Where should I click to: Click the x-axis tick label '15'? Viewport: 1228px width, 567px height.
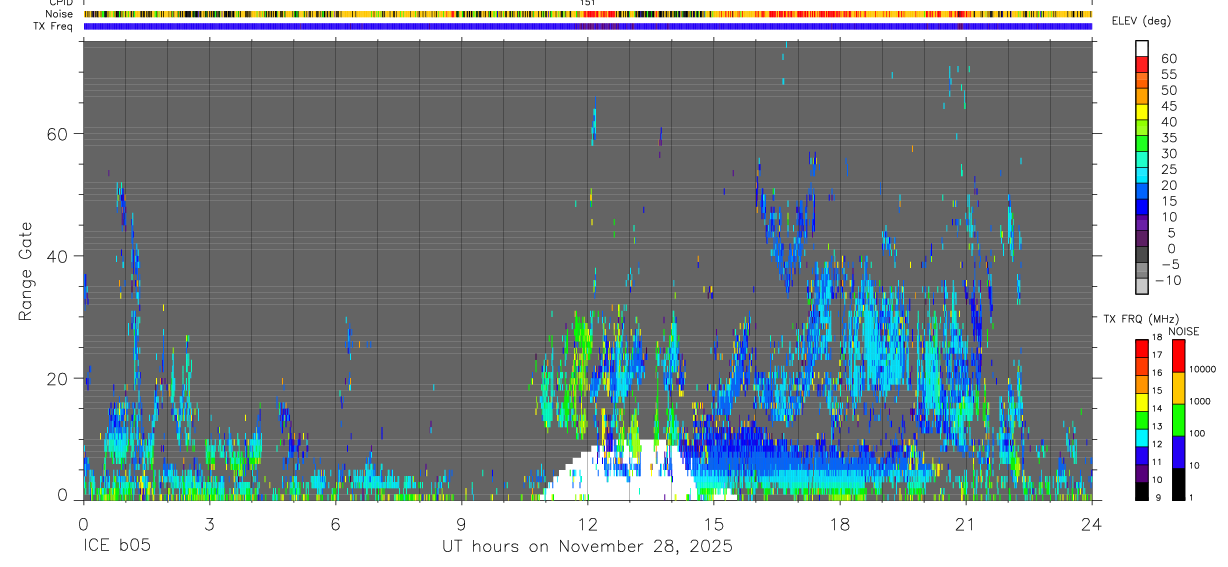coord(714,524)
